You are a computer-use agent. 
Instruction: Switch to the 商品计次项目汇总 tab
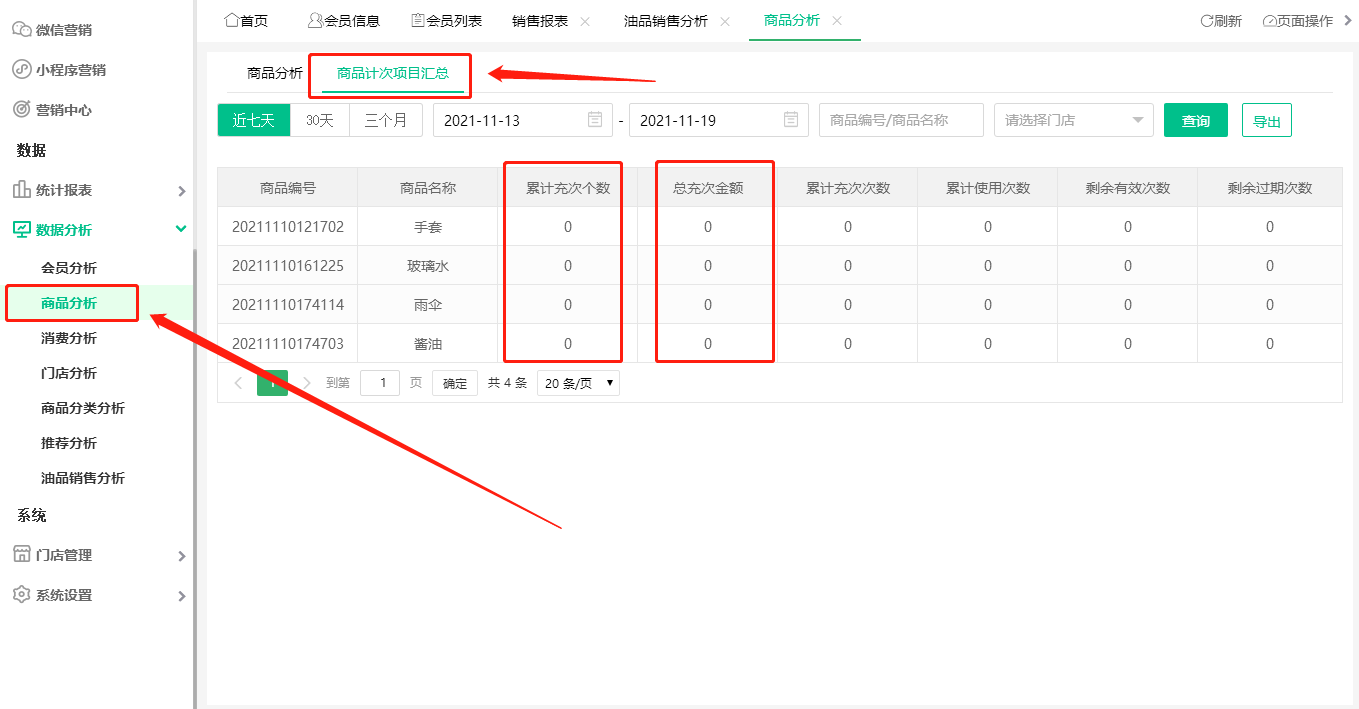click(x=390, y=75)
